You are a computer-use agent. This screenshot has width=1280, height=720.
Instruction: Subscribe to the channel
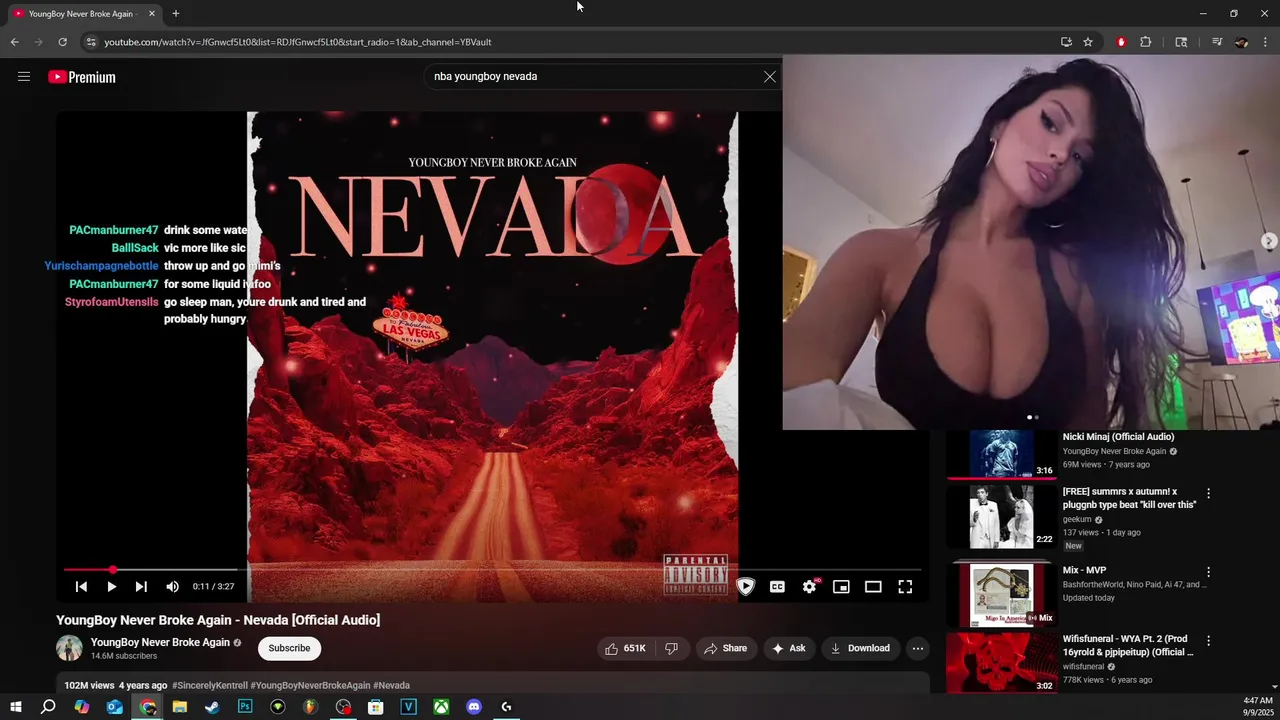pyautogui.click(x=289, y=648)
